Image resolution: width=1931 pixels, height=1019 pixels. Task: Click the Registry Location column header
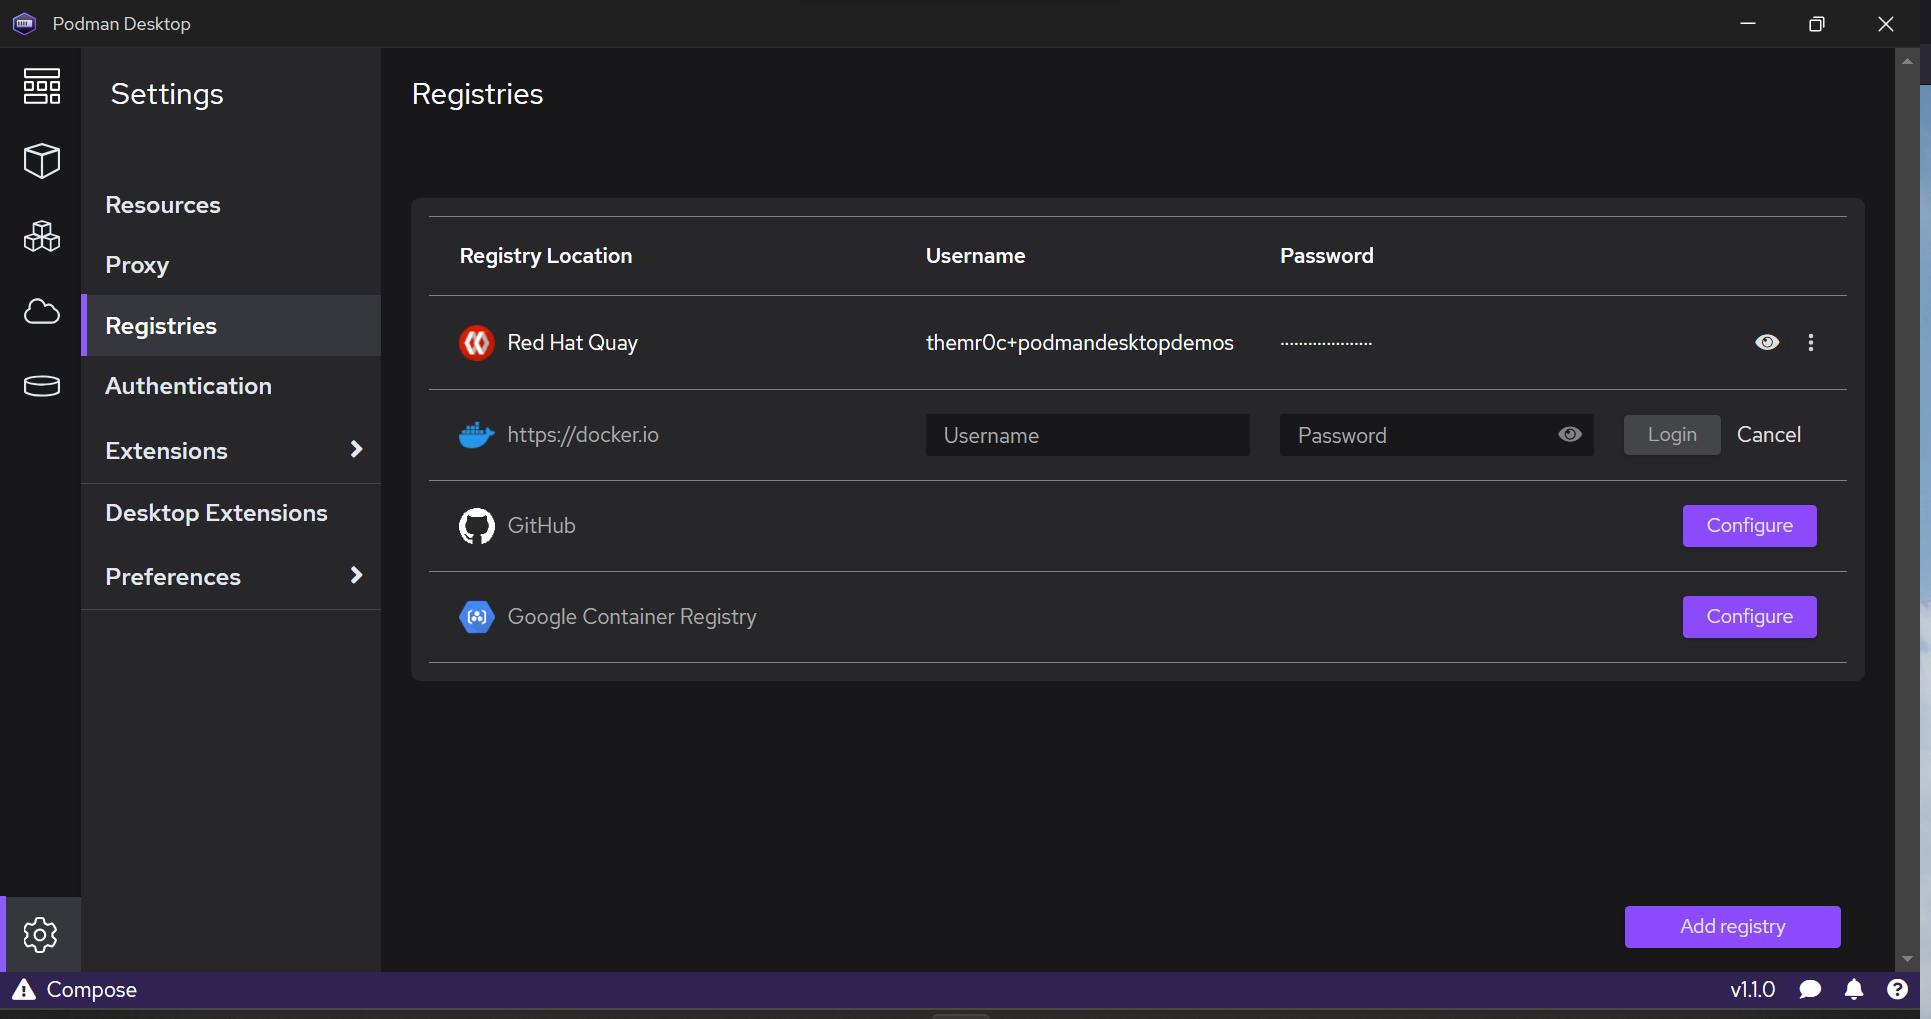pos(546,256)
